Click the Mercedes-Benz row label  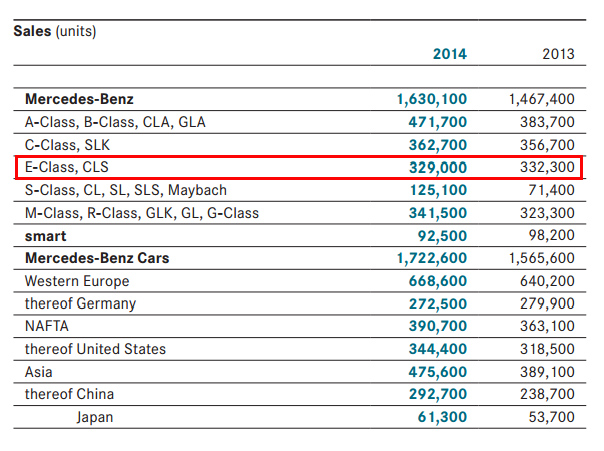click(x=79, y=100)
